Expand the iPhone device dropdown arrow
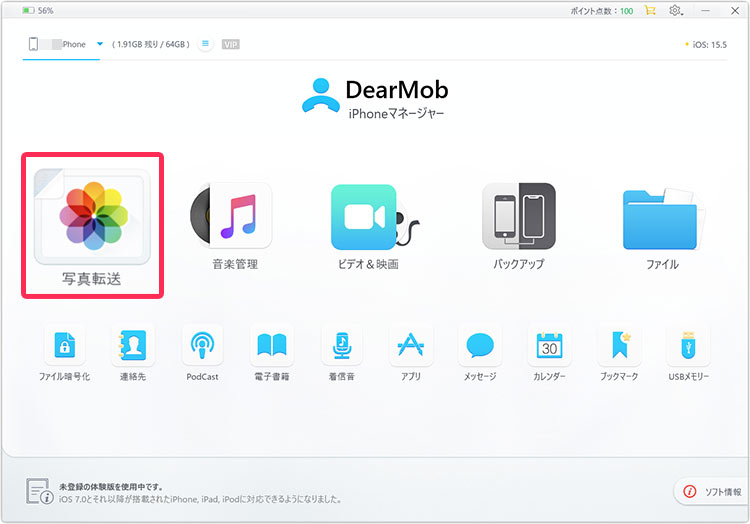Screen dimensions: 750x524 coord(100,44)
